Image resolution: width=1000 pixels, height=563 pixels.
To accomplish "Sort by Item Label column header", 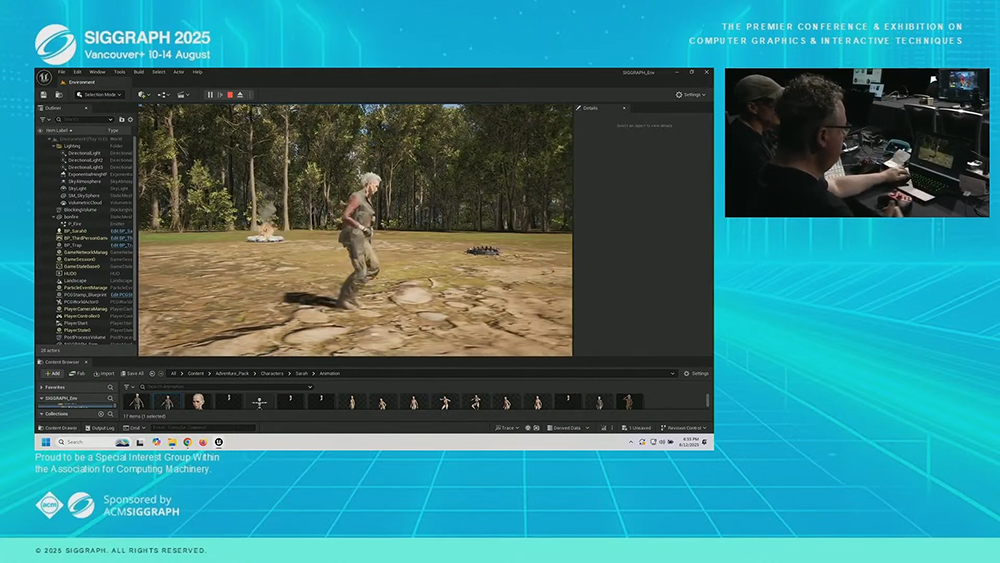I will tap(59, 130).
